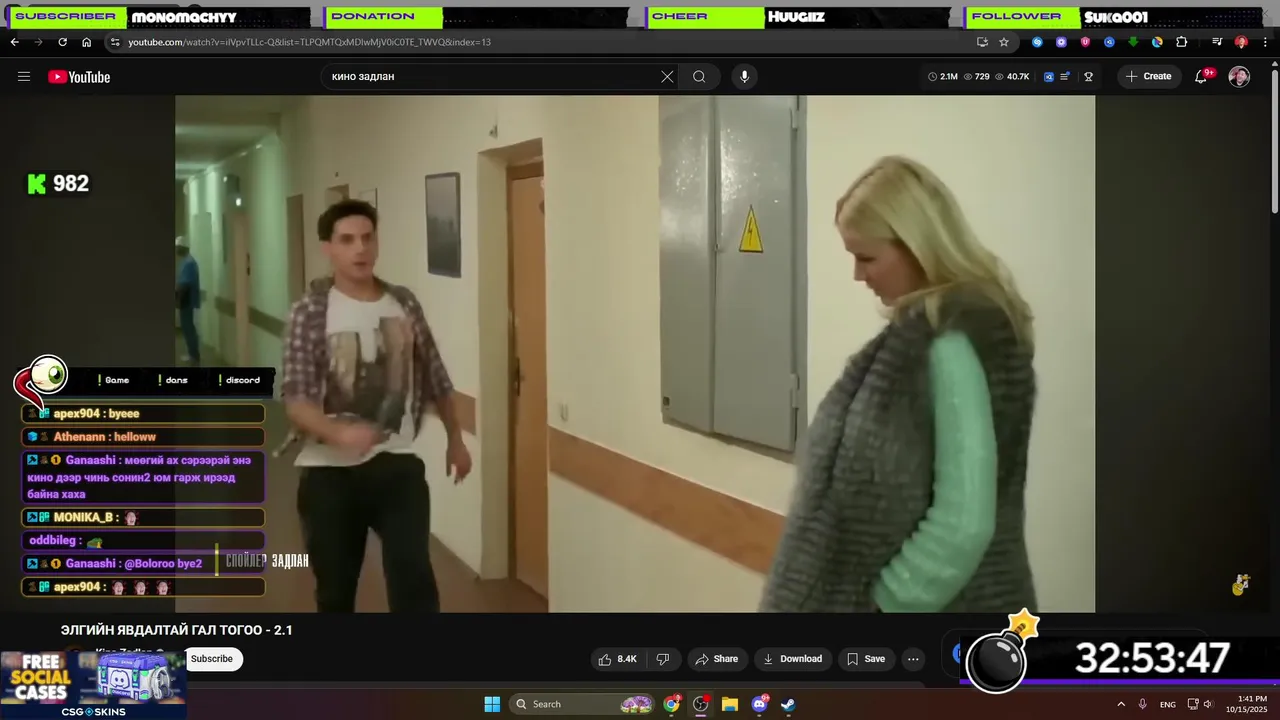Open the green download arrow extension
This screenshot has width=1280, height=720.
(1133, 42)
